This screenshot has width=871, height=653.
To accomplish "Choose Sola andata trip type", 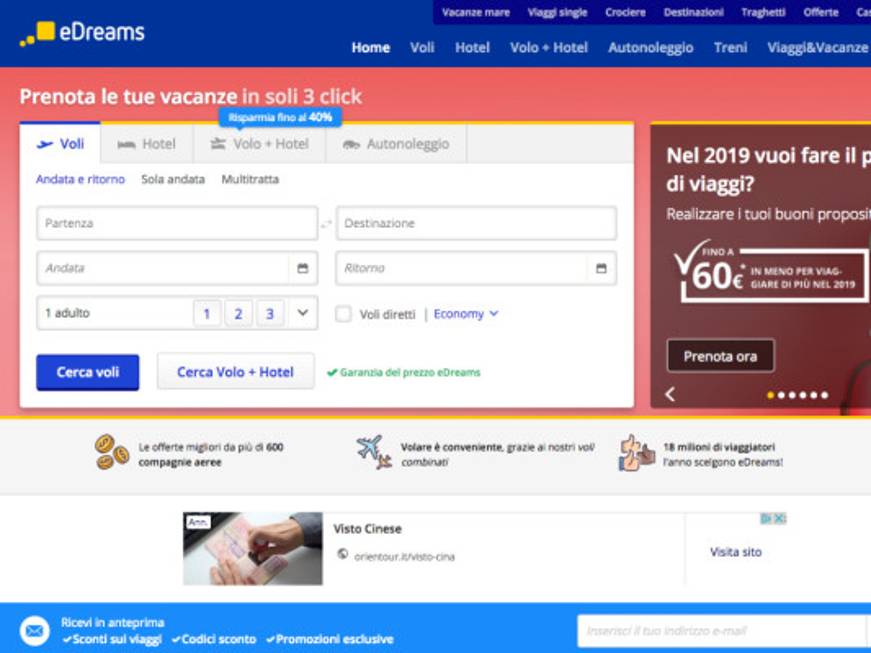I will [x=173, y=179].
